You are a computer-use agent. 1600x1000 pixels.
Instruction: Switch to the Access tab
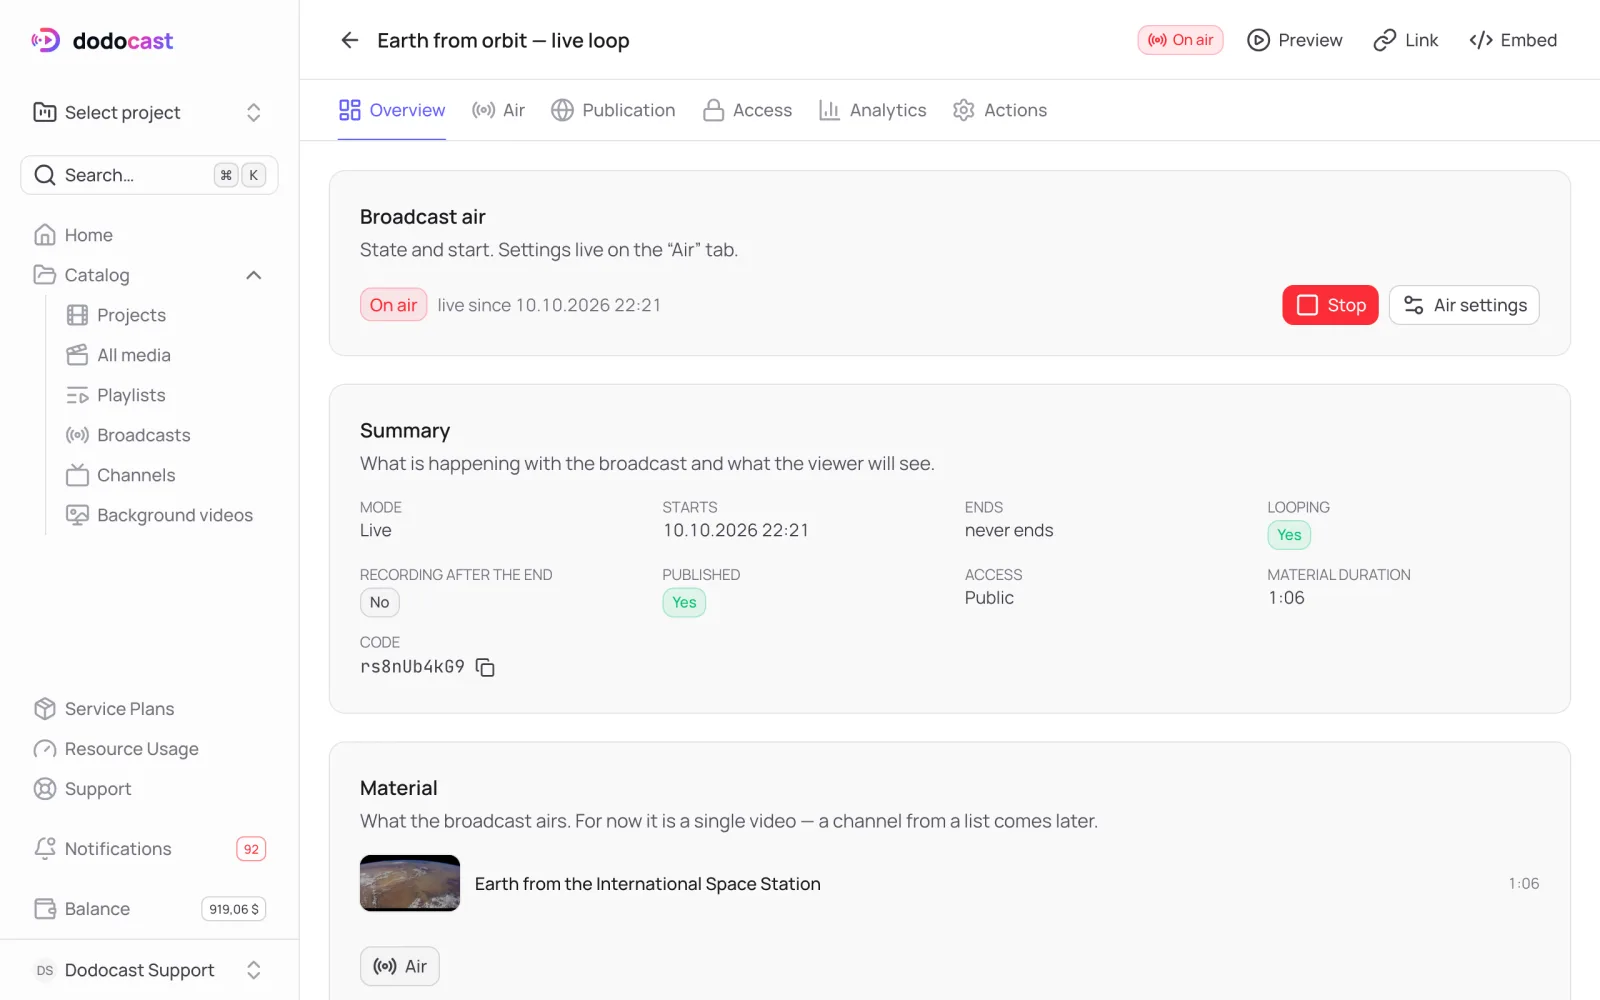[747, 110]
